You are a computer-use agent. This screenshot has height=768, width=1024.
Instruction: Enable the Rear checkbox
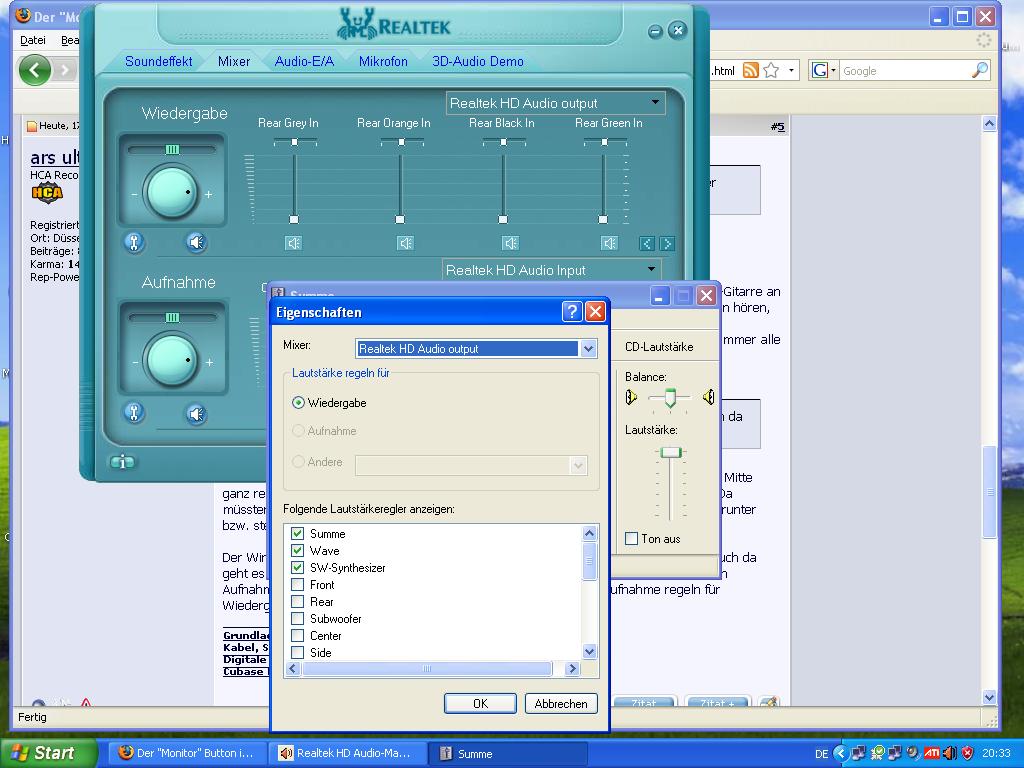tap(298, 601)
